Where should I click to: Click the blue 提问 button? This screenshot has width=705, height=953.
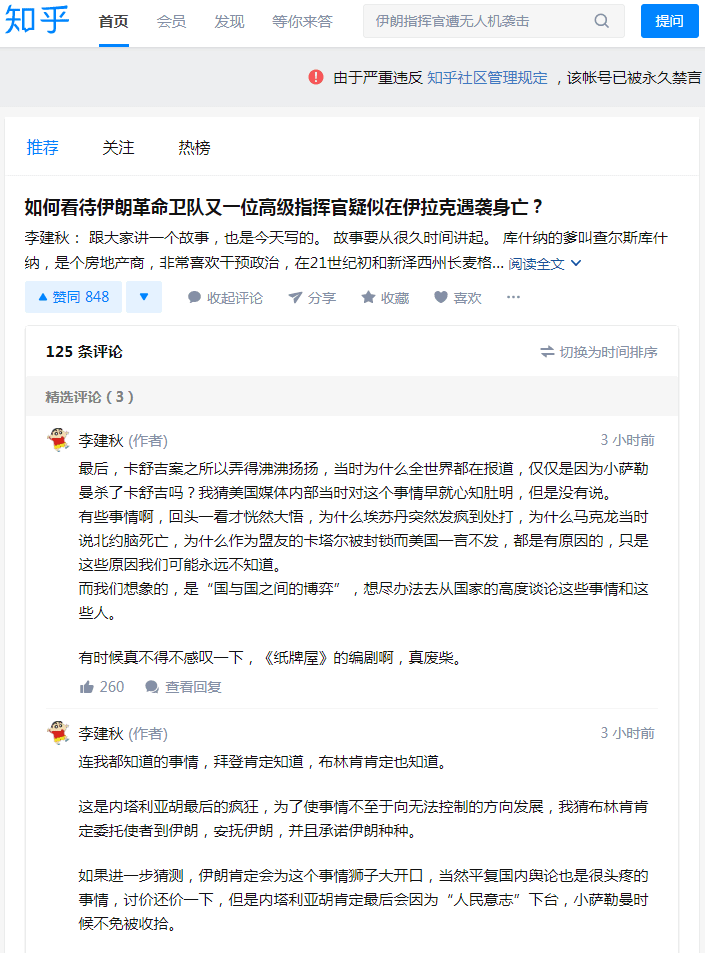[670, 21]
